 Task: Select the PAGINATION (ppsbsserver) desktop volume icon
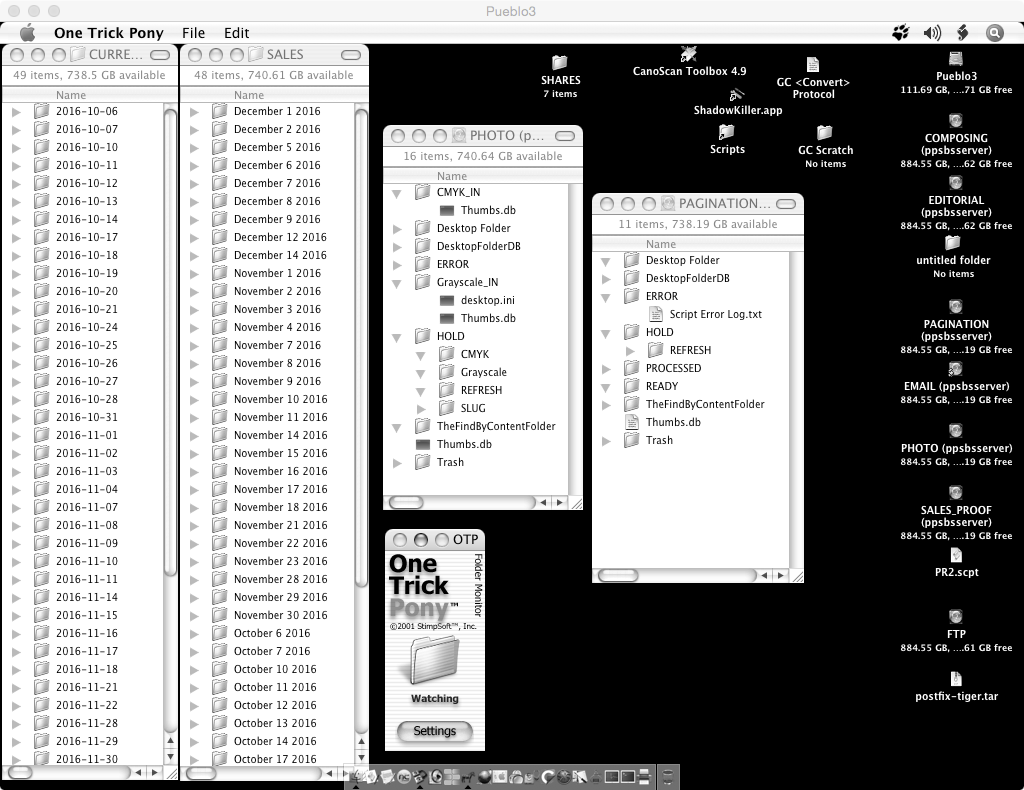955,307
